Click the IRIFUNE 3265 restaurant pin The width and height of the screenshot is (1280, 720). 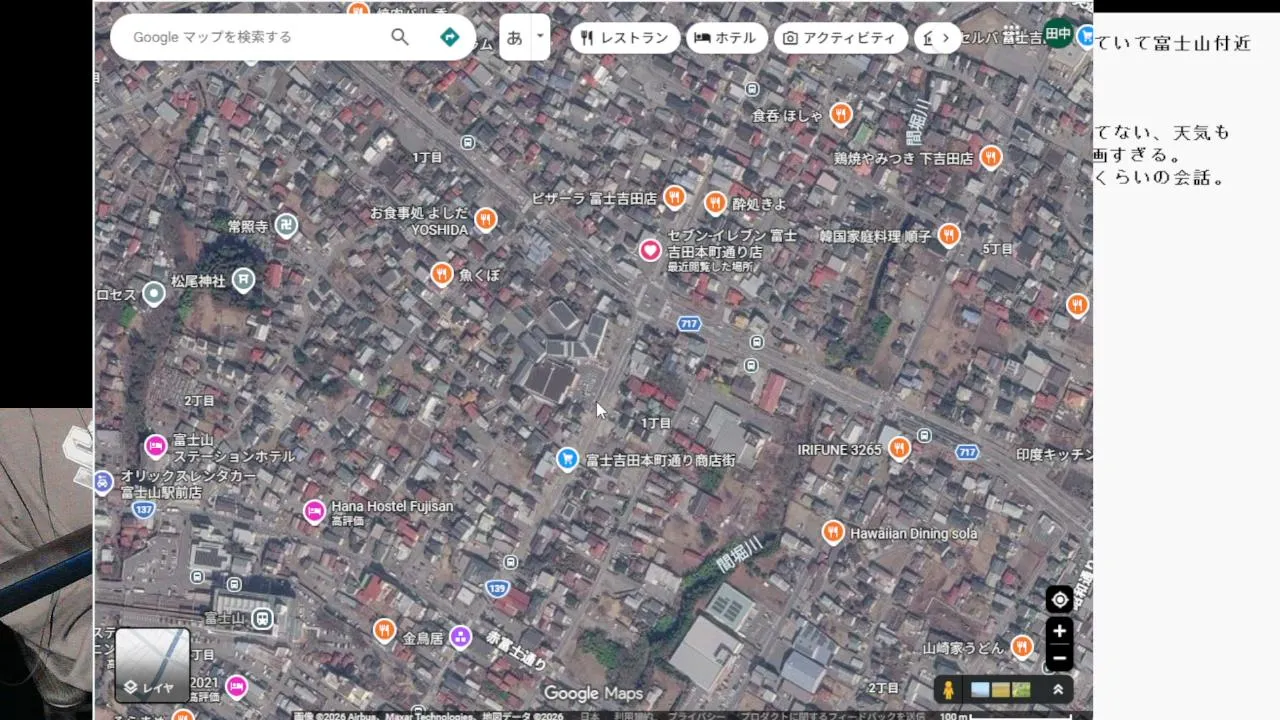900,448
